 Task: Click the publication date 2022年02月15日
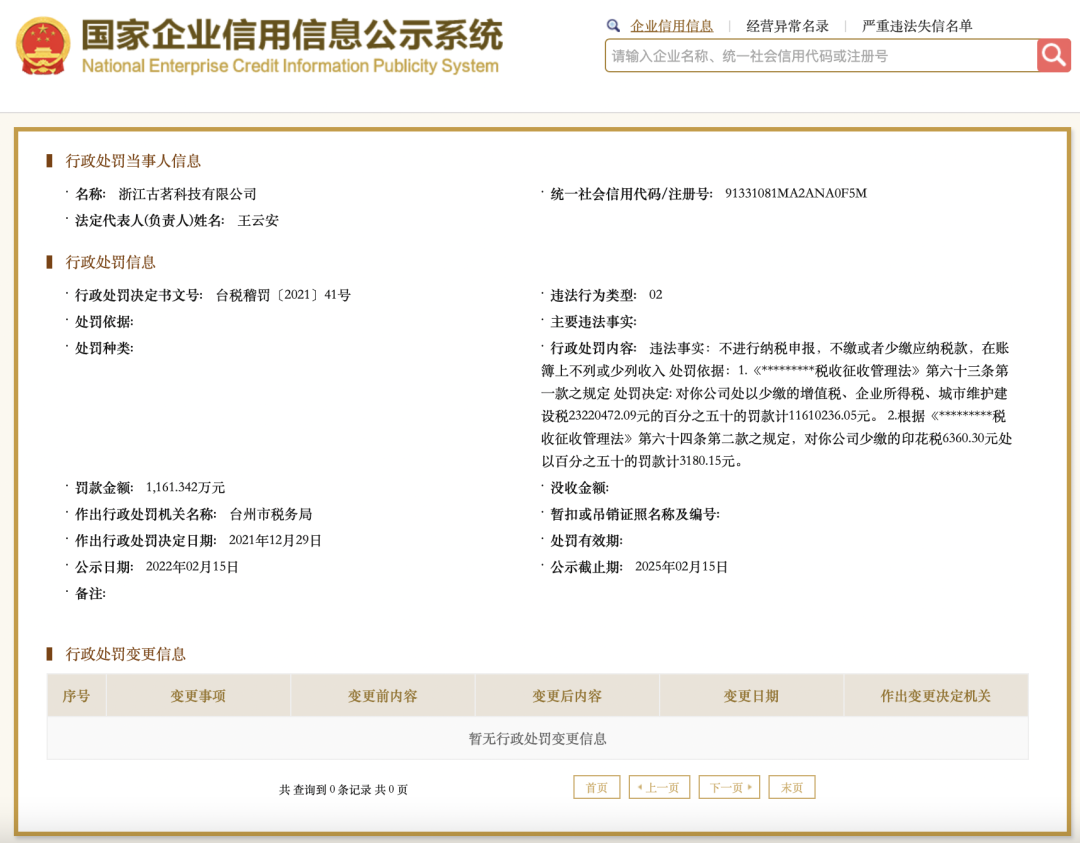[x=192, y=567]
